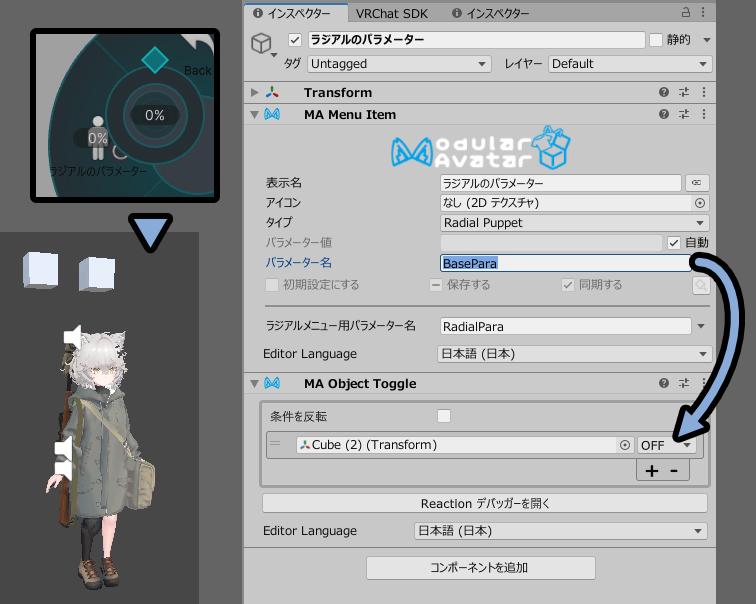Screen dimensions: 756x604
Task: Toggle the inspector lock icon
Action: pos(686,12)
